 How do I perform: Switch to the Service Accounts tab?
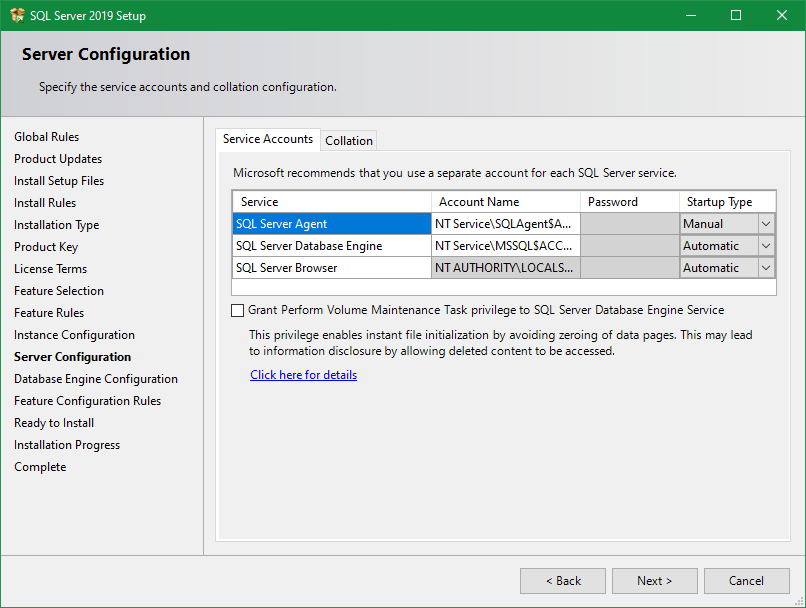[x=267, y=140]
